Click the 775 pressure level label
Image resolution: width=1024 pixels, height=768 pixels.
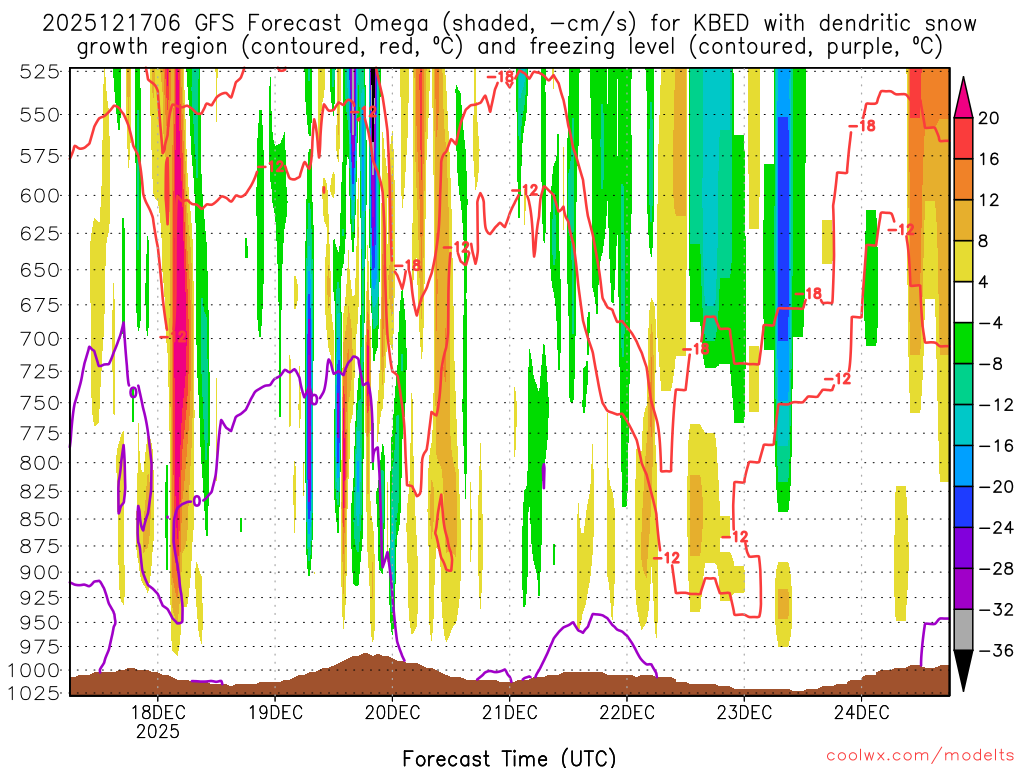(40, 434)
